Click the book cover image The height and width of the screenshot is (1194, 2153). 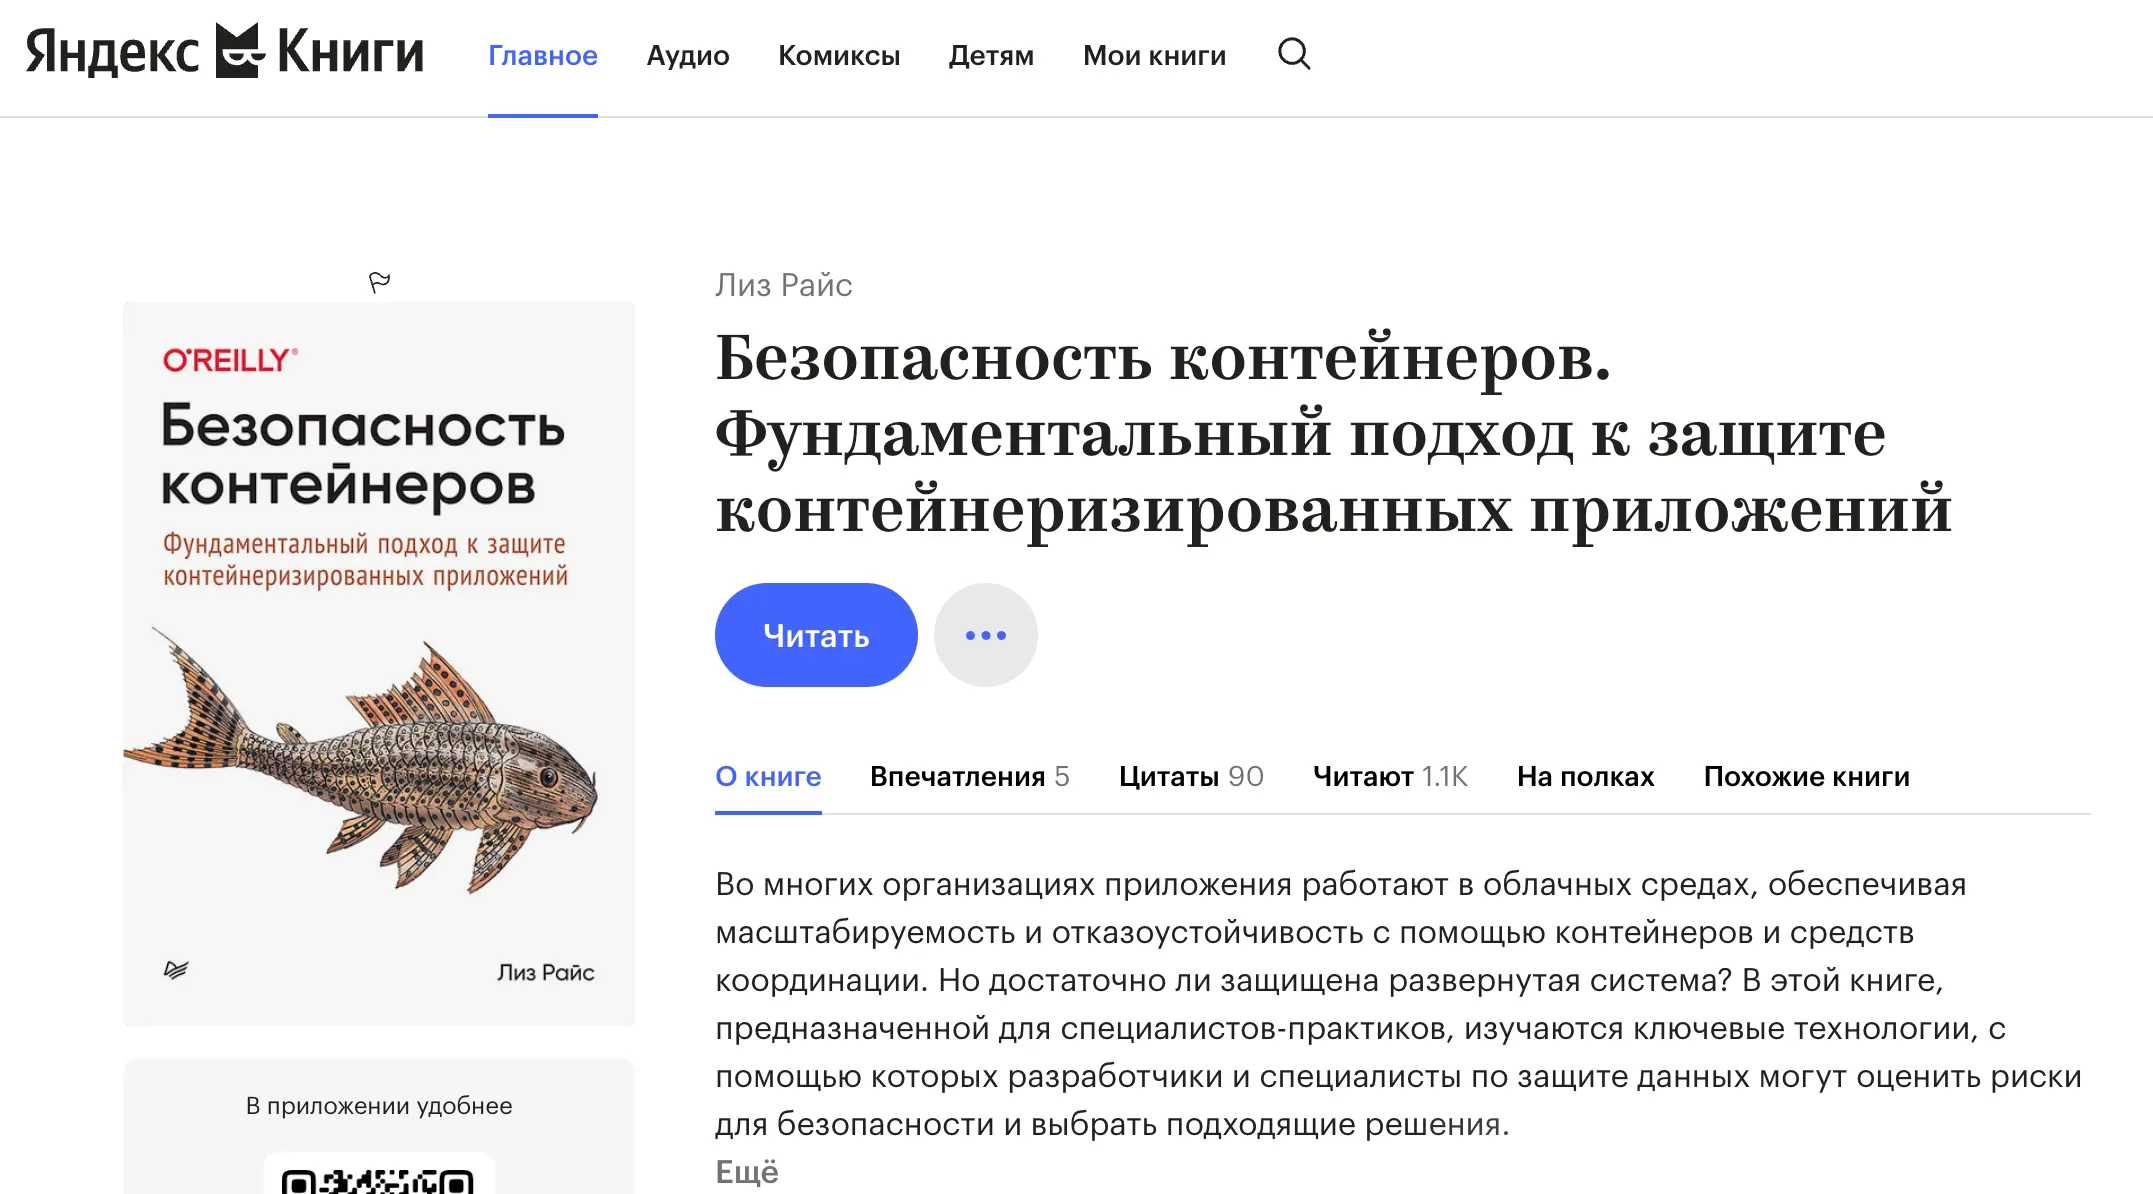pyautogui.click(x=379, y=664)
